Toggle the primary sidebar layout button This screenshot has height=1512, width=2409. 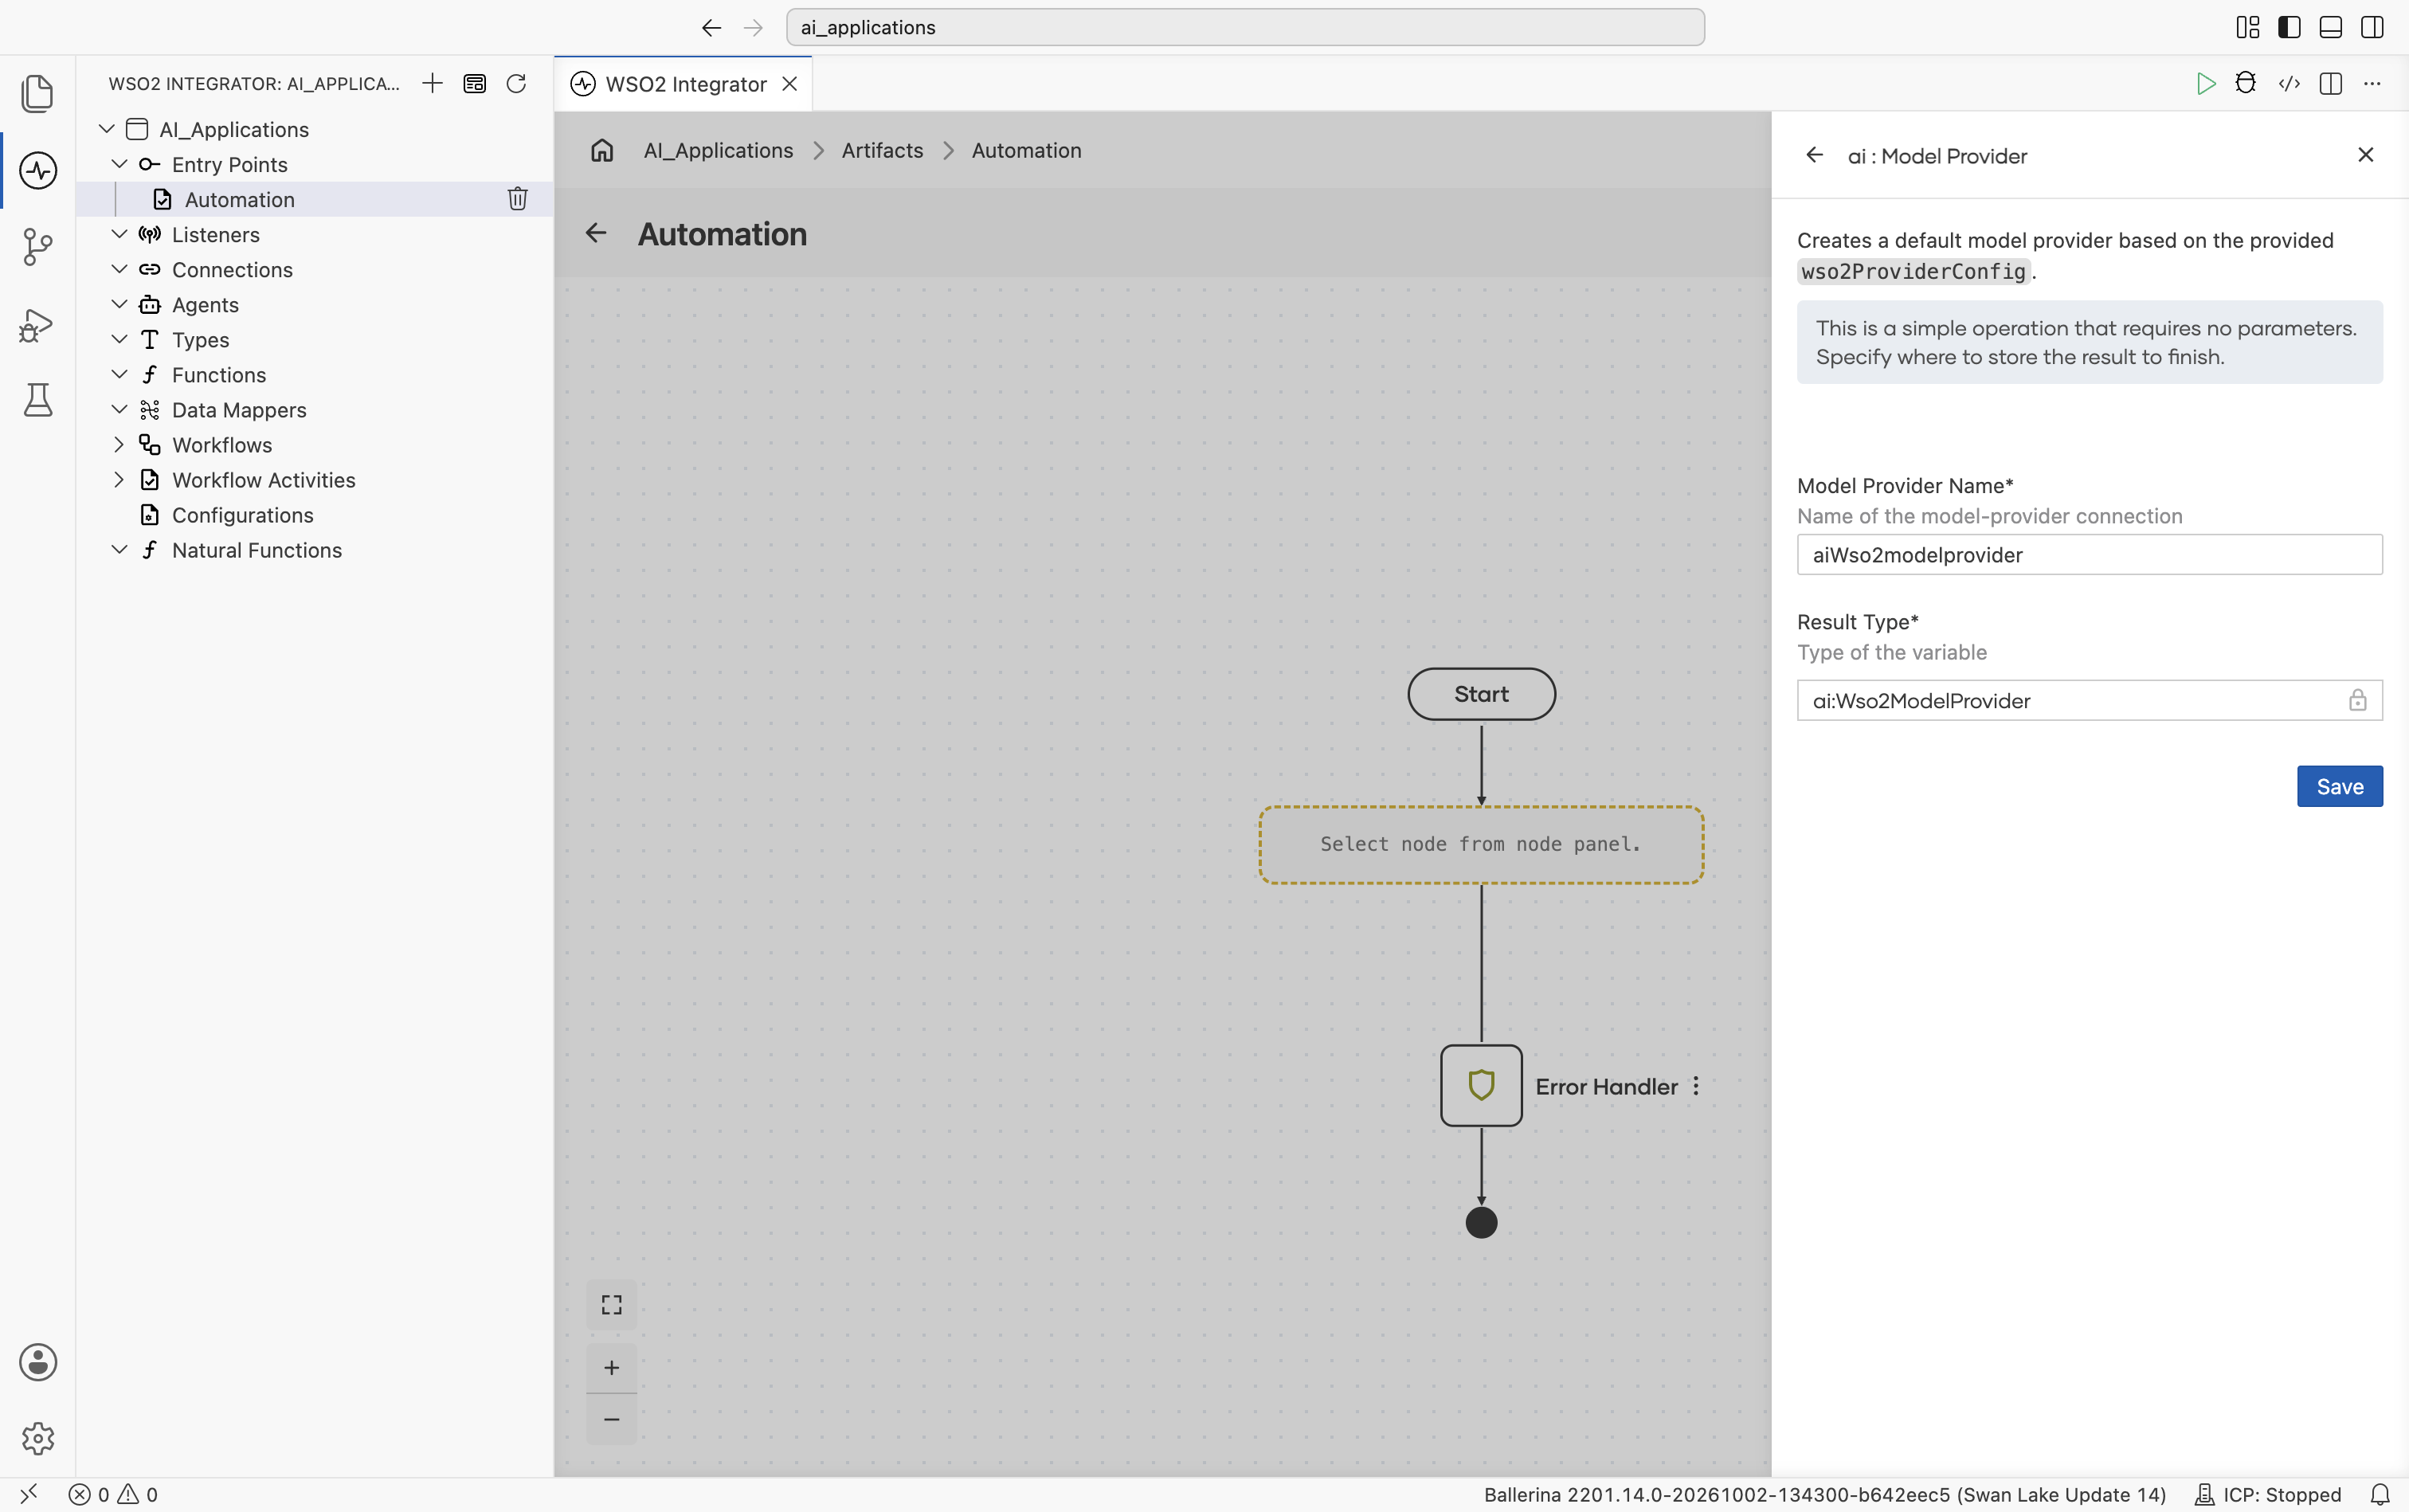(x=2289, y=27)
